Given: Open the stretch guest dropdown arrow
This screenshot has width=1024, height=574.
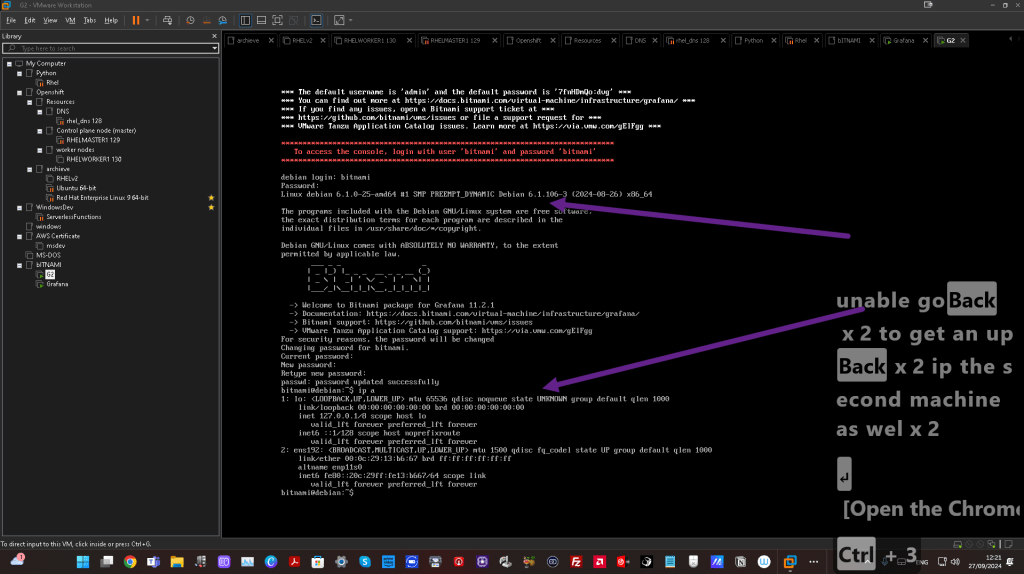Looking at the screenshot, I should tap(351, 20).
